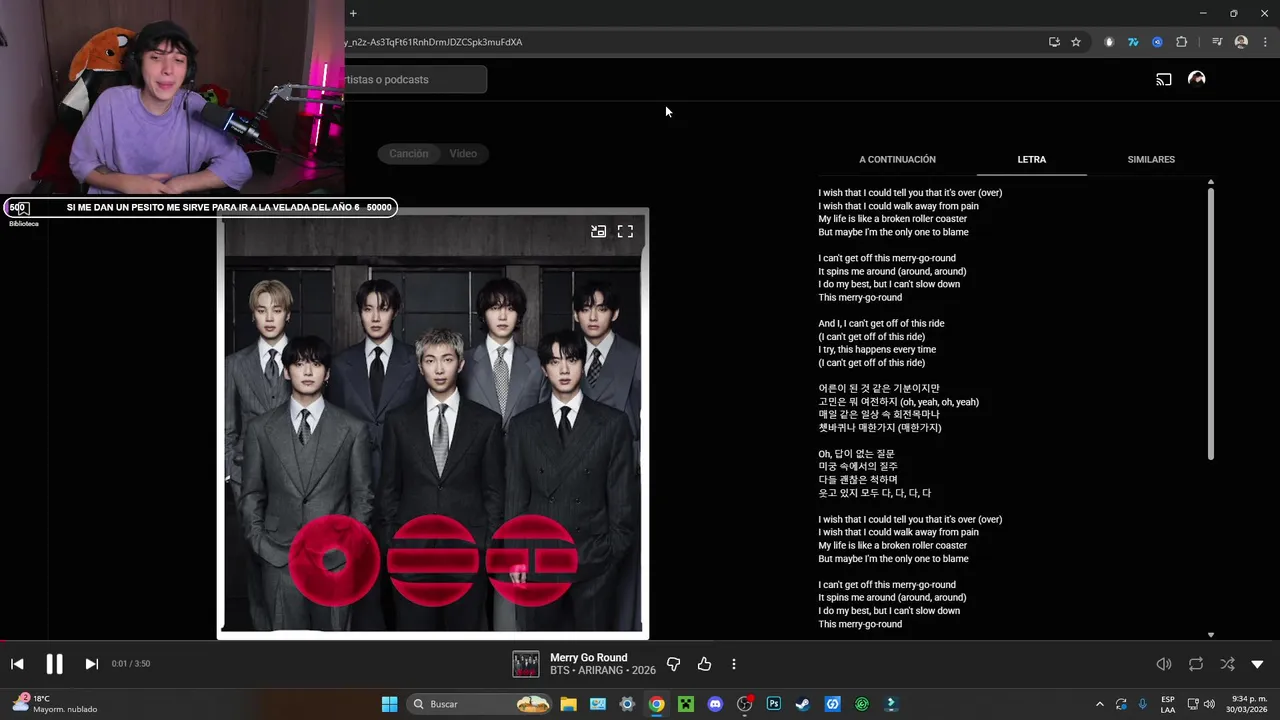Open the clock showing 9:34 p. m.

point(1249,704)
